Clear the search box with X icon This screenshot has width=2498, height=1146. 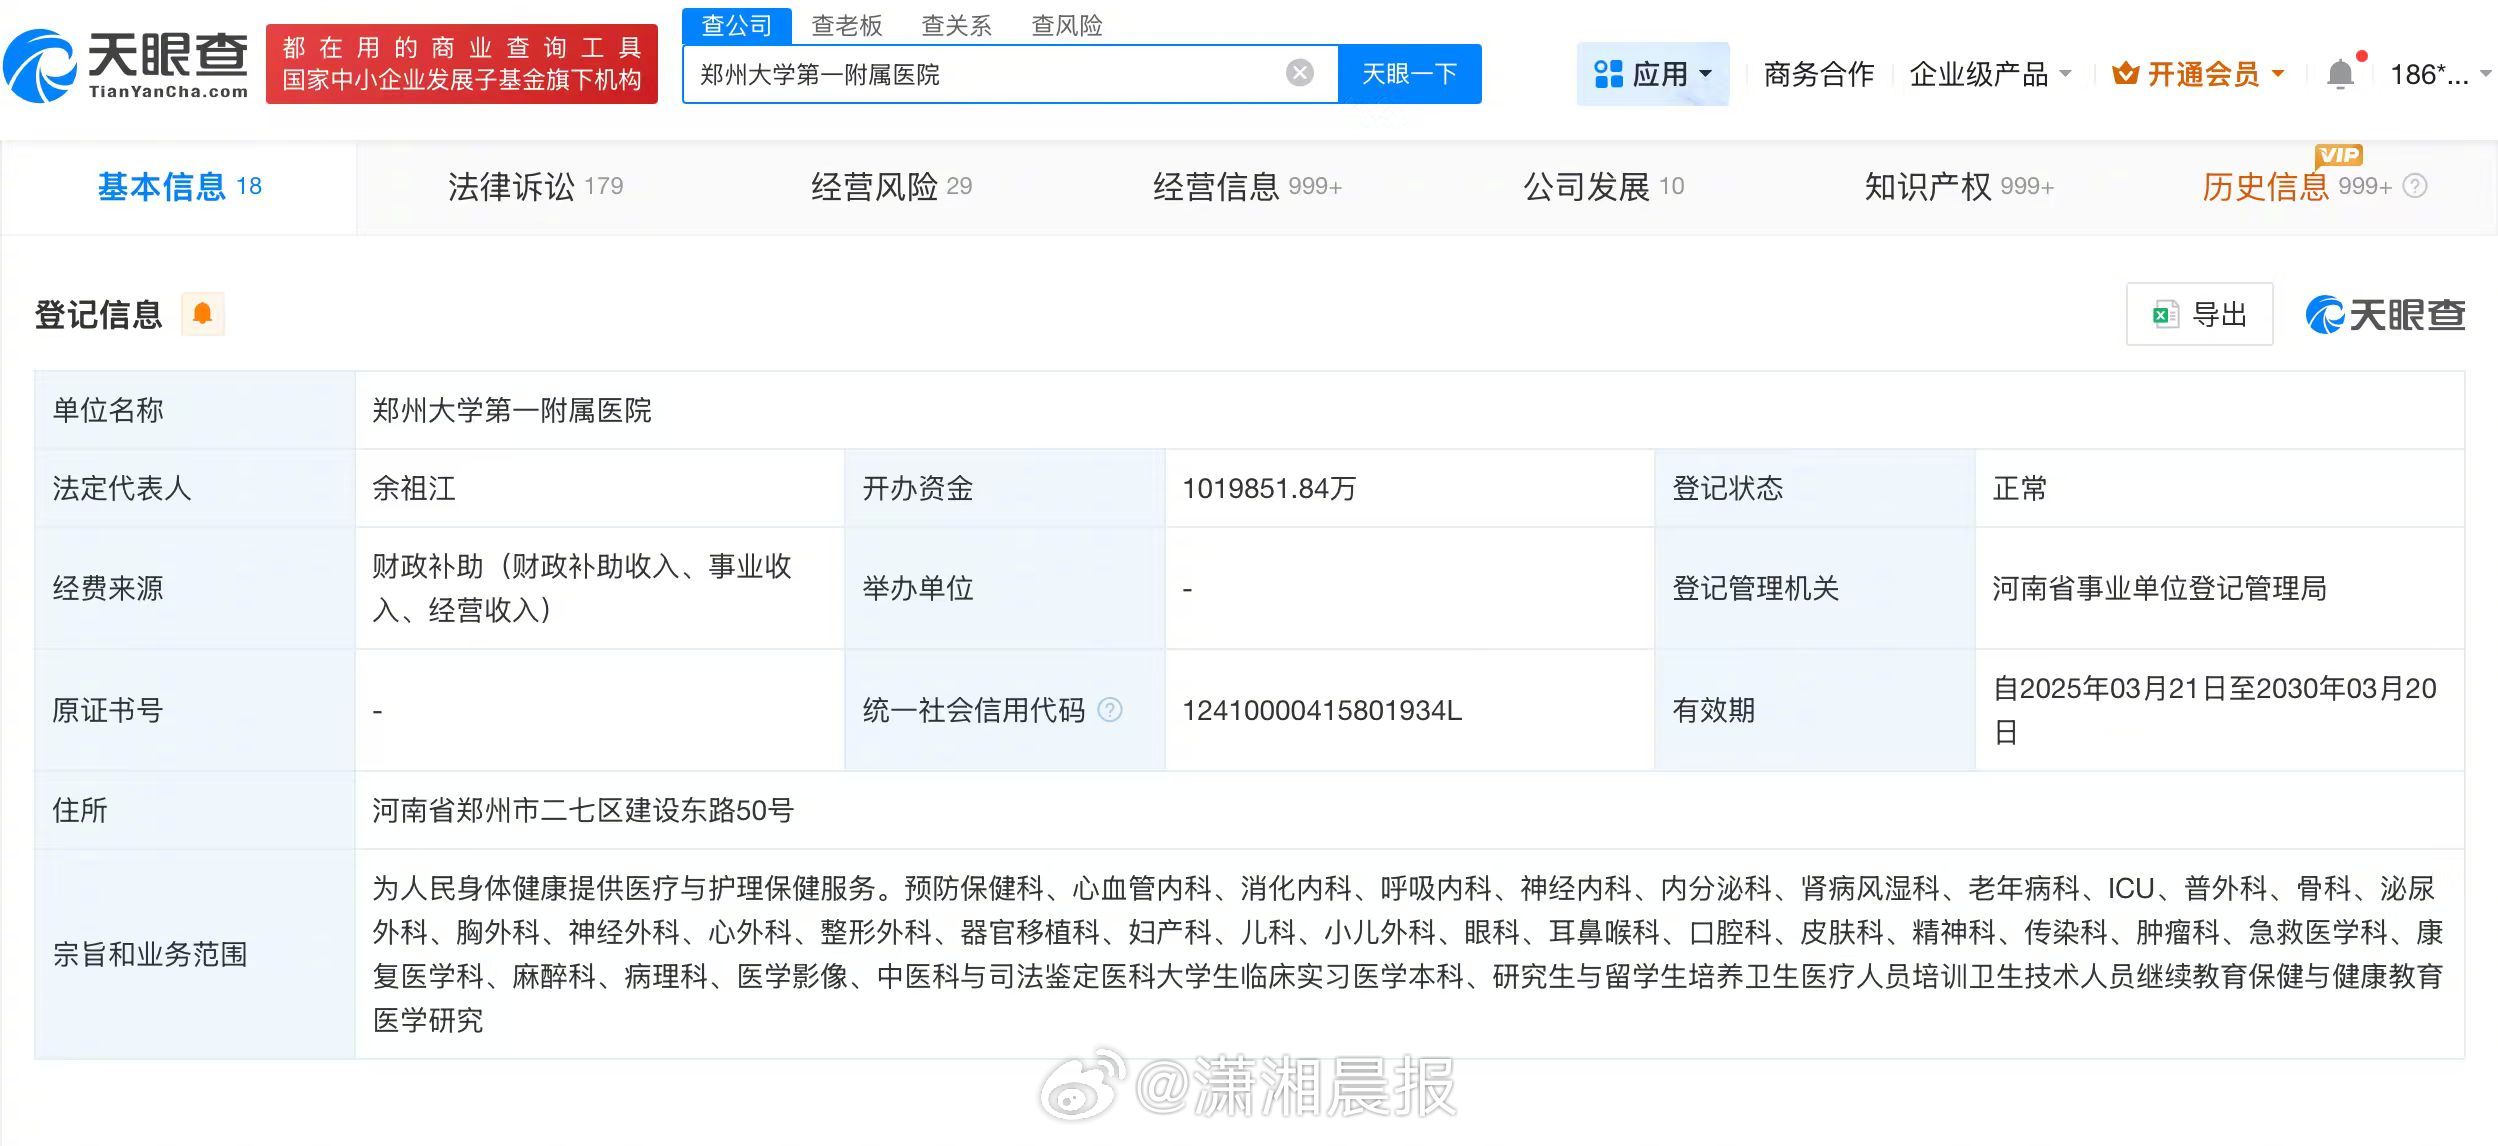1299,73
